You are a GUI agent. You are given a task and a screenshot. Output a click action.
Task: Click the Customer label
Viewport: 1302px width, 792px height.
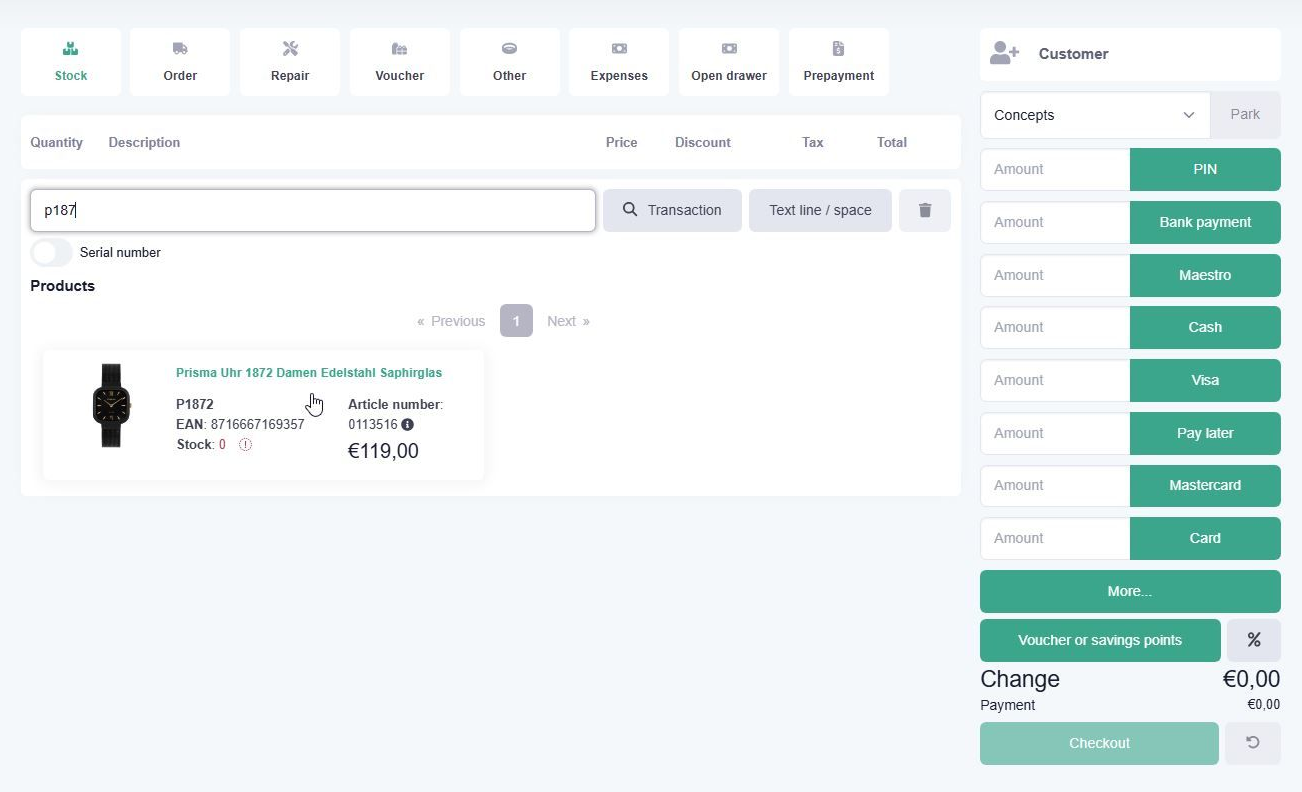coord(1073,54)
